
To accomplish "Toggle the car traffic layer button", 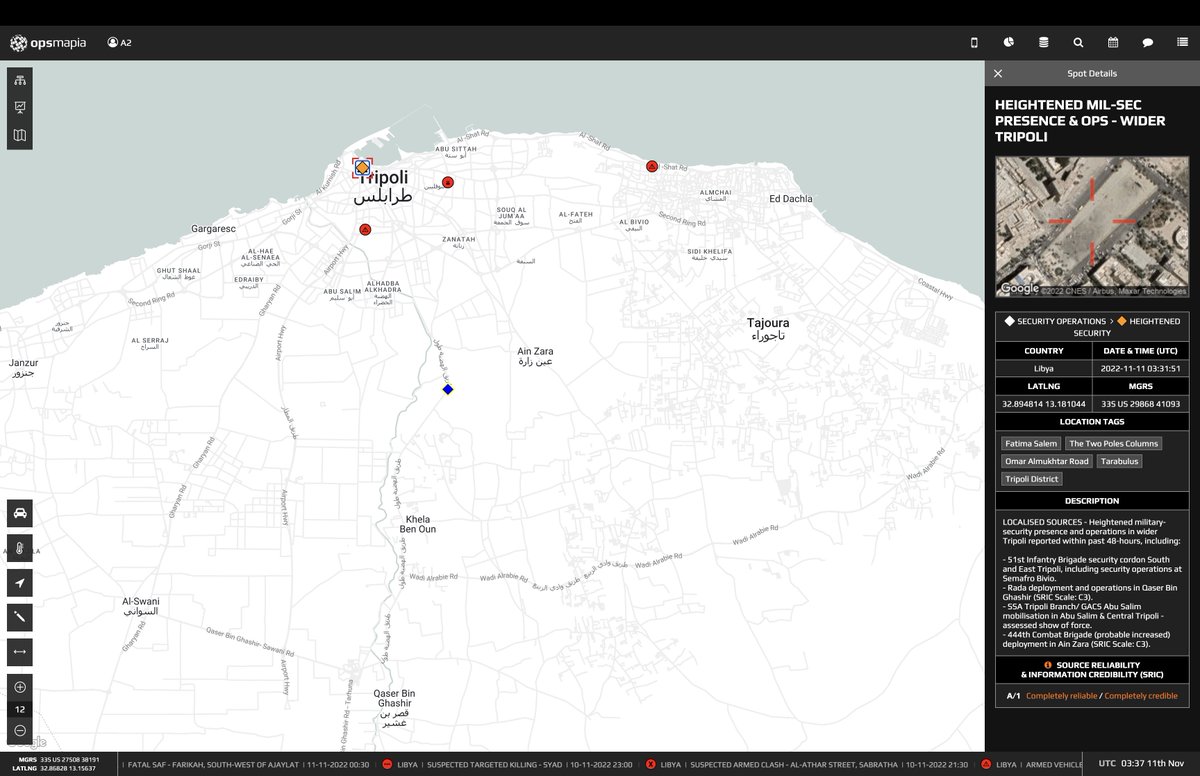I will click(20, 514).
